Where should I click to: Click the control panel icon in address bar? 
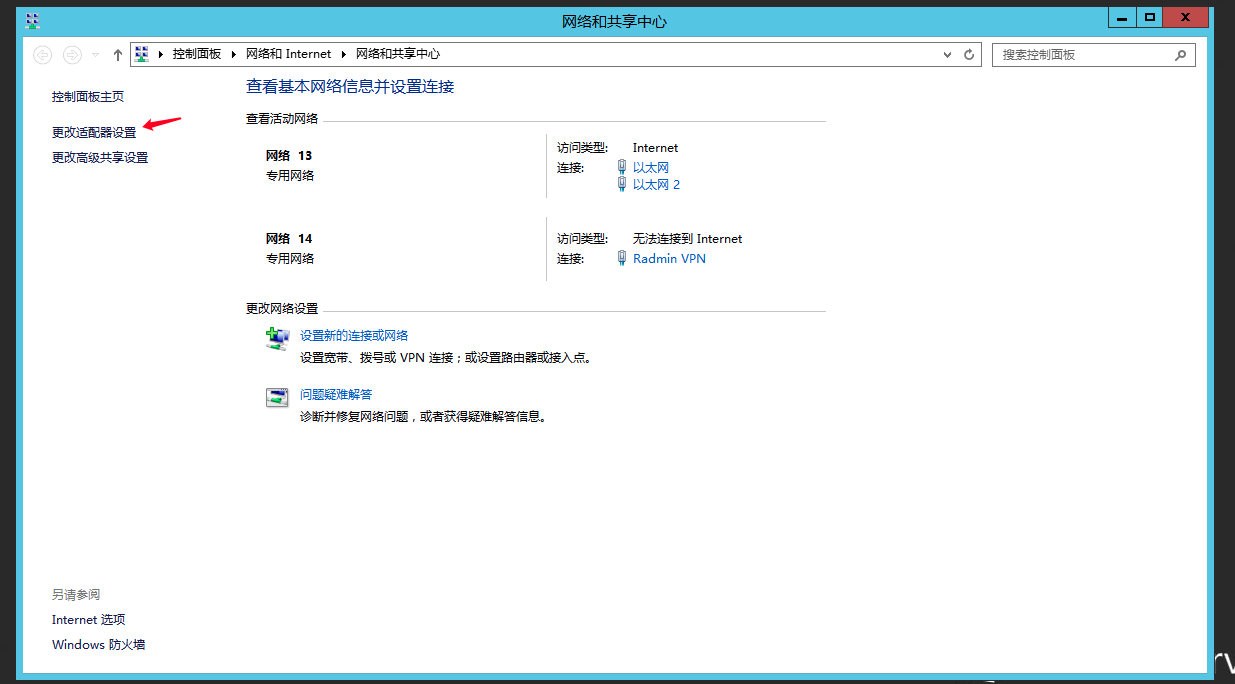(142, 54)
